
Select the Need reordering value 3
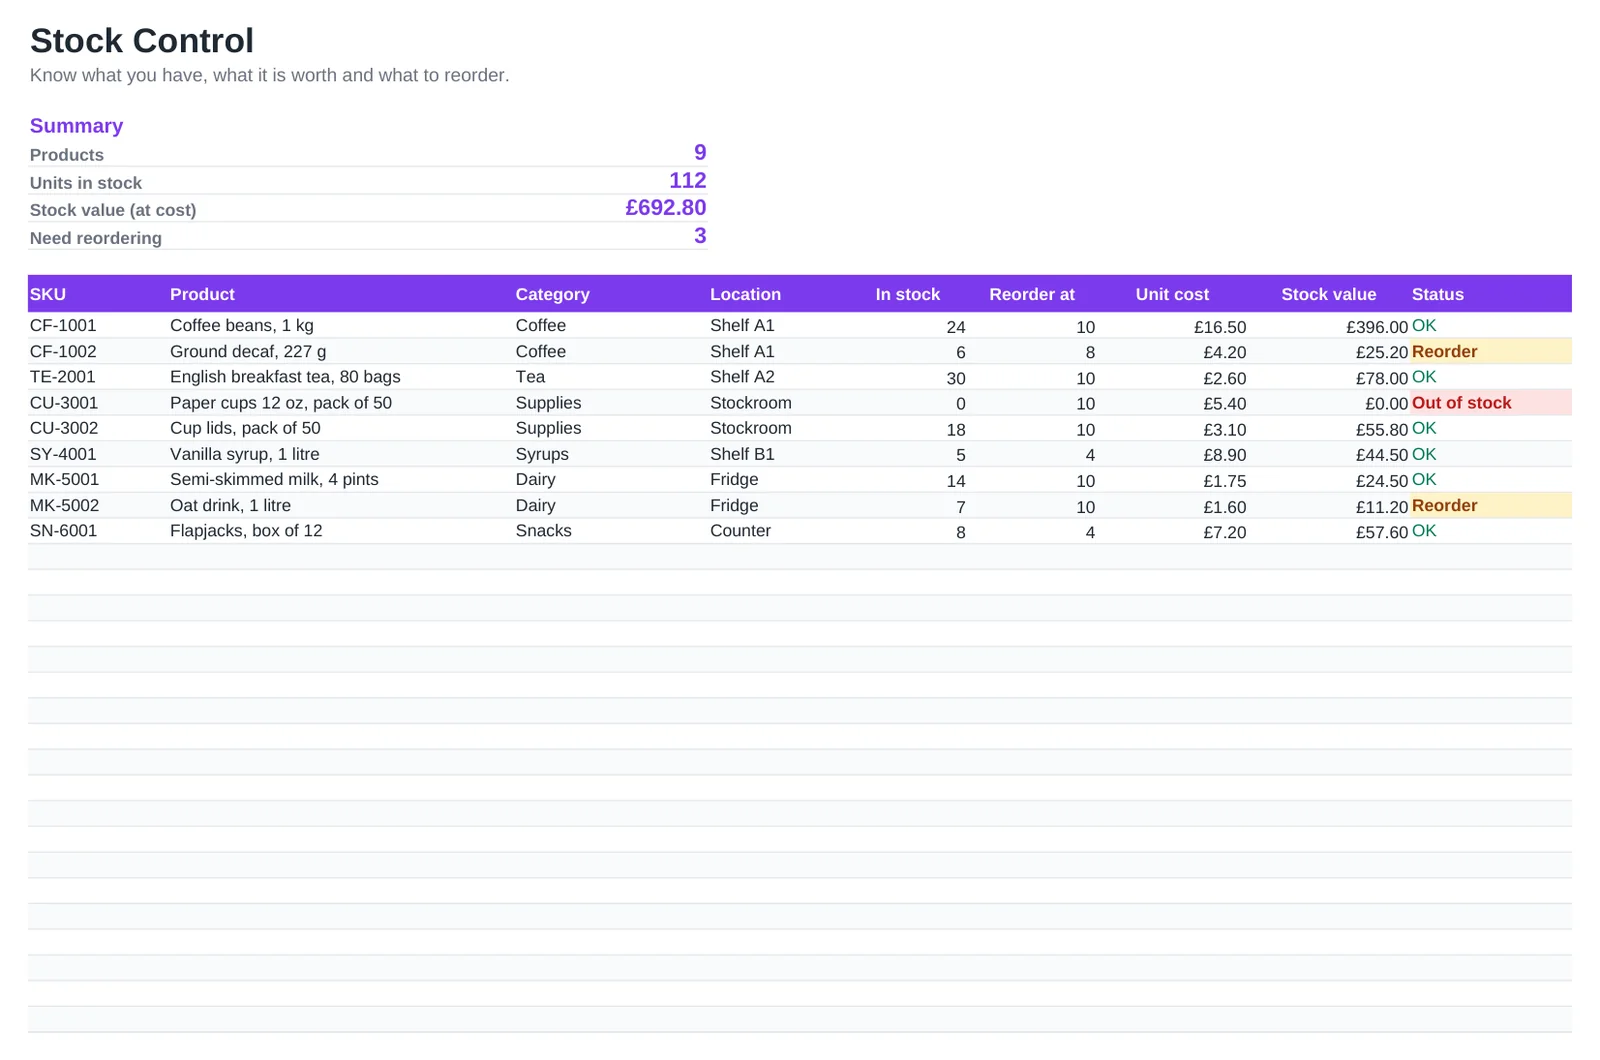point(700,235)
